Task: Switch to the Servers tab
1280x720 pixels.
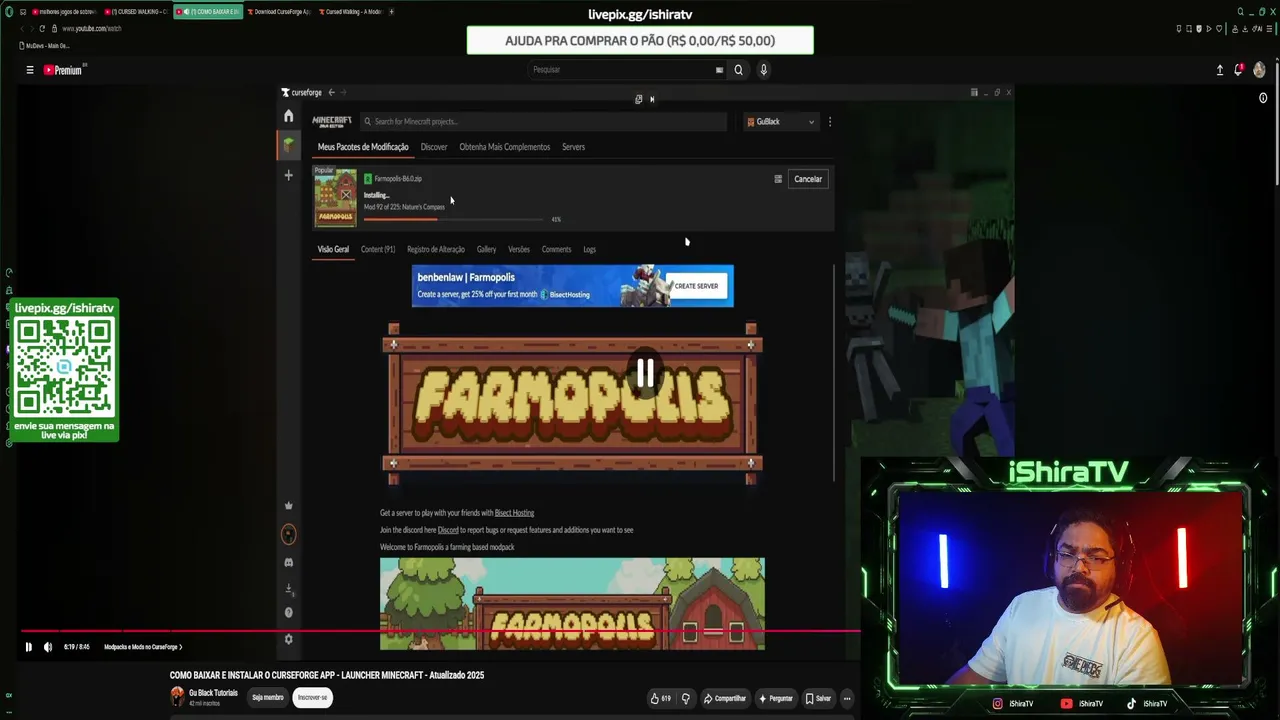Action: [x=573, y=147]
